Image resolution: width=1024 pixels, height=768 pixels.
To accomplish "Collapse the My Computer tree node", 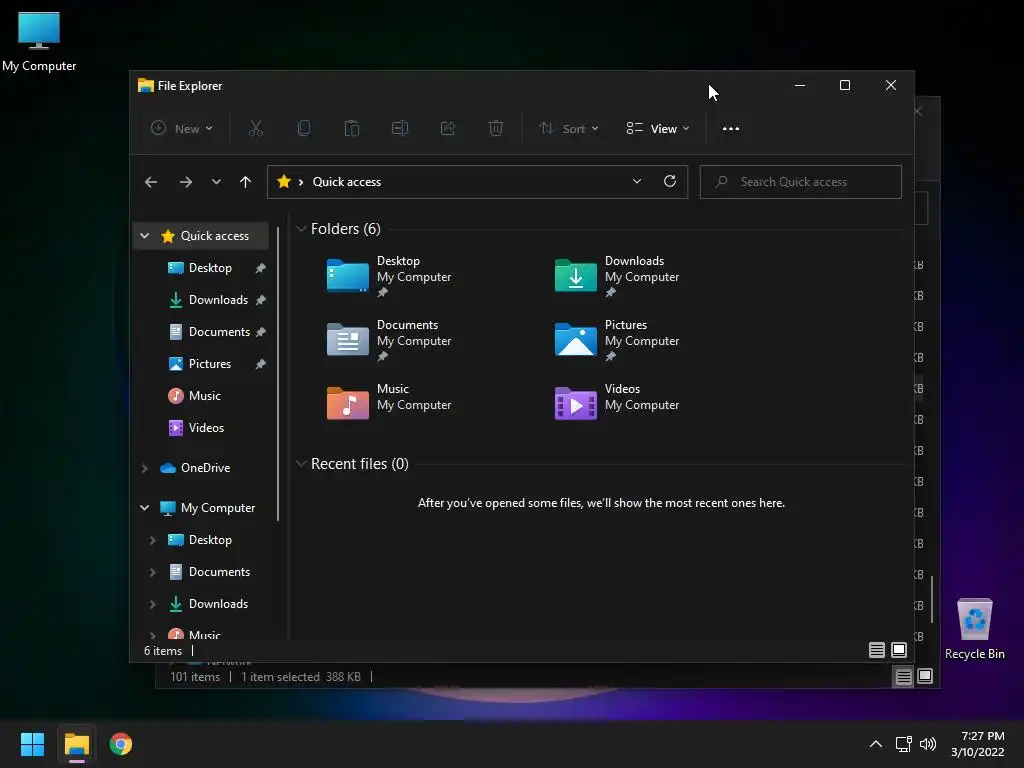I will (x=144, y=508).
